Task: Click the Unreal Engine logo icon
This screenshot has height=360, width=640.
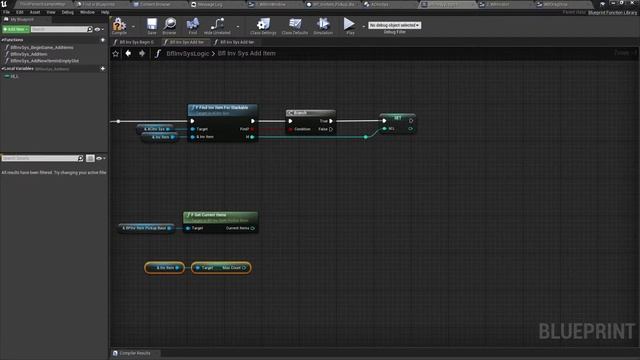Action: 4,4
